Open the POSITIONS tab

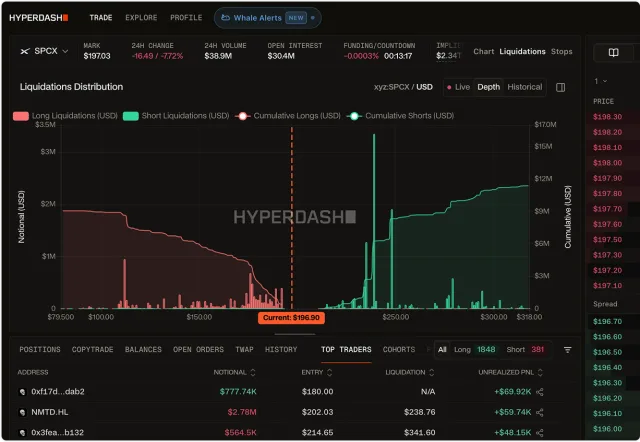pyautogui.click(x=40, y=350)
